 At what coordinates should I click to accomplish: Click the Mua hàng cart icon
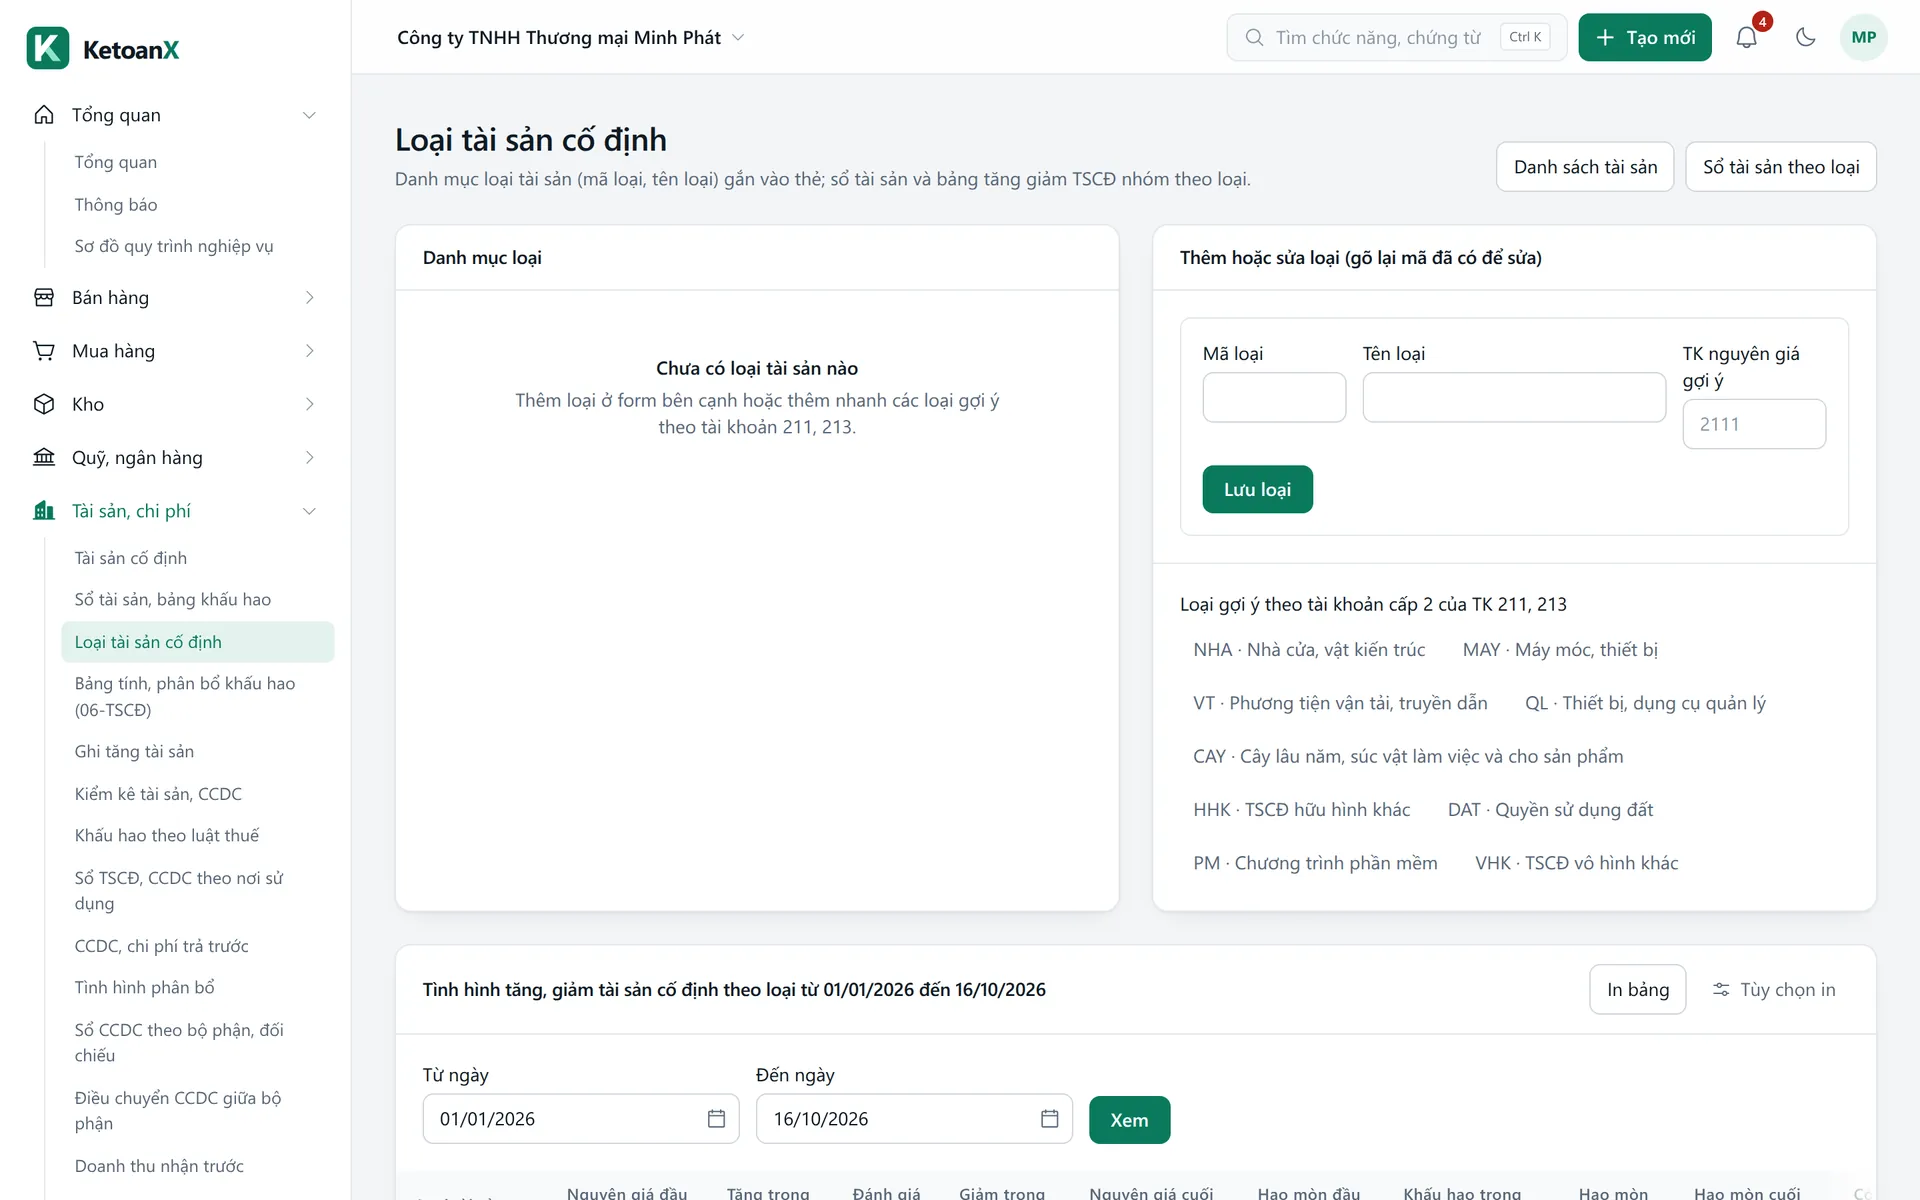(44, 351)
